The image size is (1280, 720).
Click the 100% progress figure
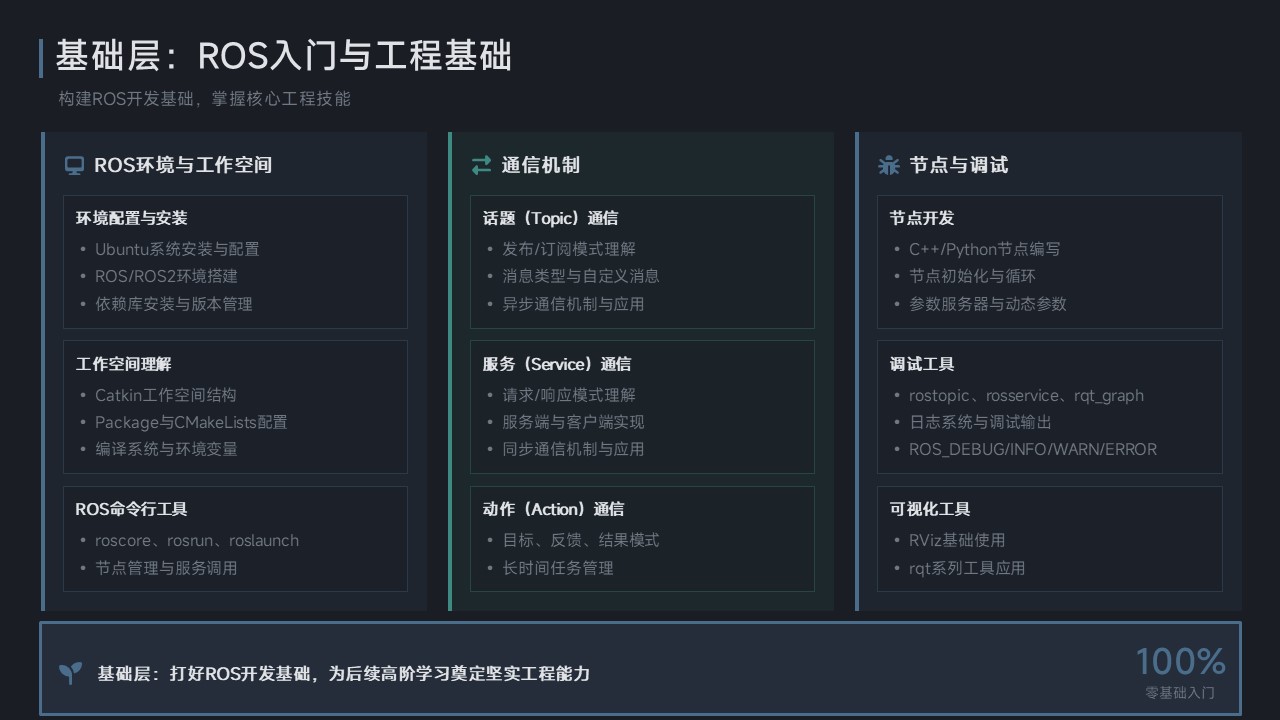(1180, 661)
